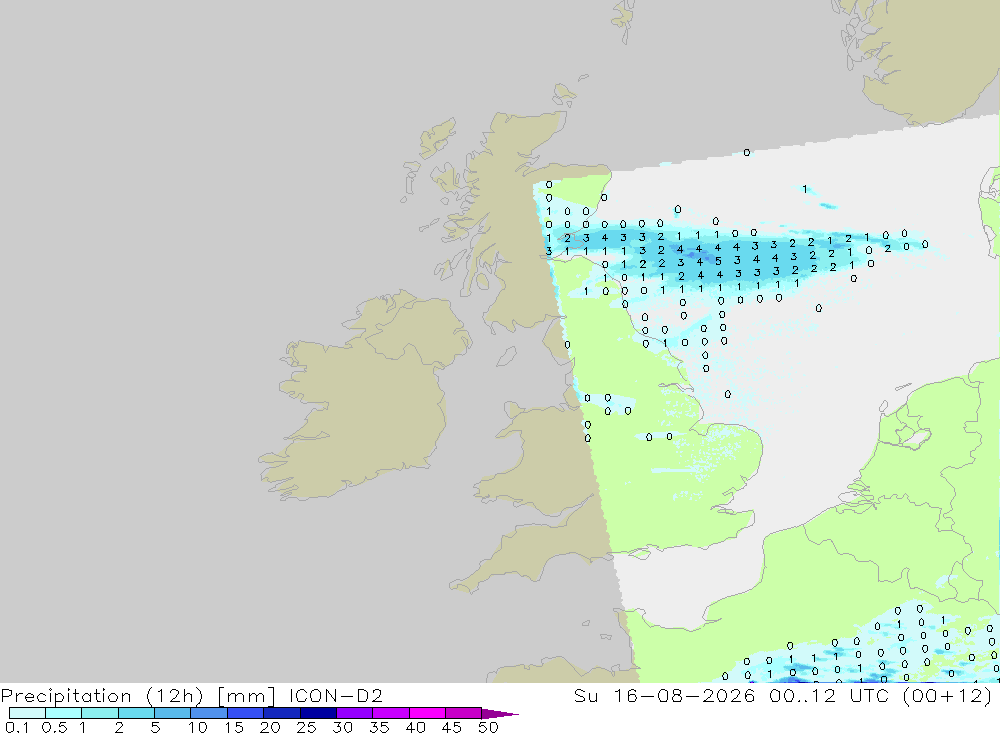
Task: Click the legend arrow tip beyond 50
Action: click(501, 713)
